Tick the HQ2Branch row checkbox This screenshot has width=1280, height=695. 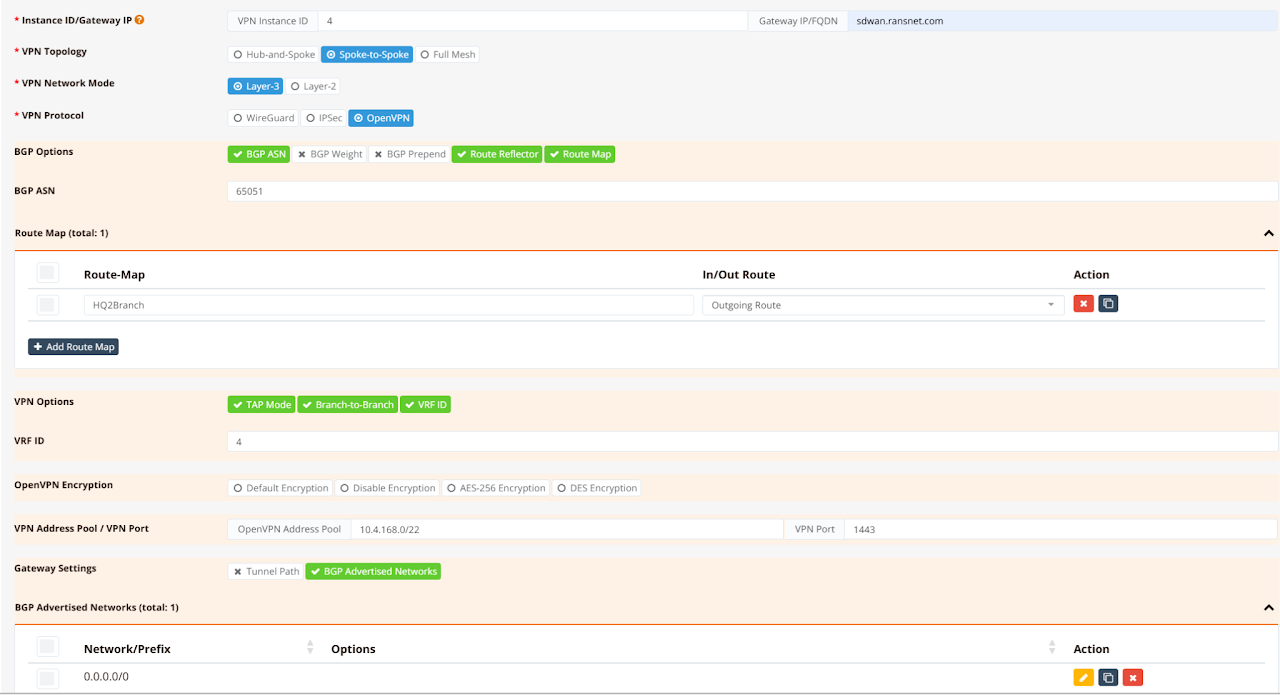(47, 305)
